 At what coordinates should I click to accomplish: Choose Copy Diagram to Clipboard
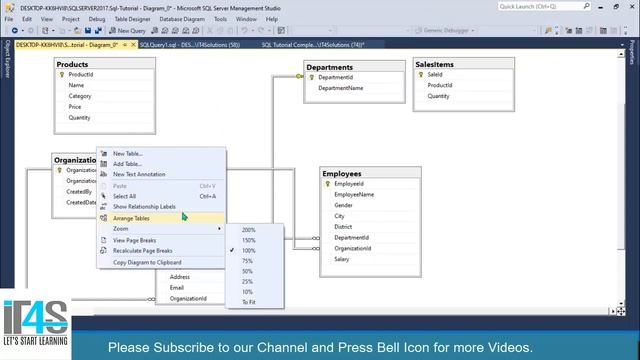pos(147,262)
